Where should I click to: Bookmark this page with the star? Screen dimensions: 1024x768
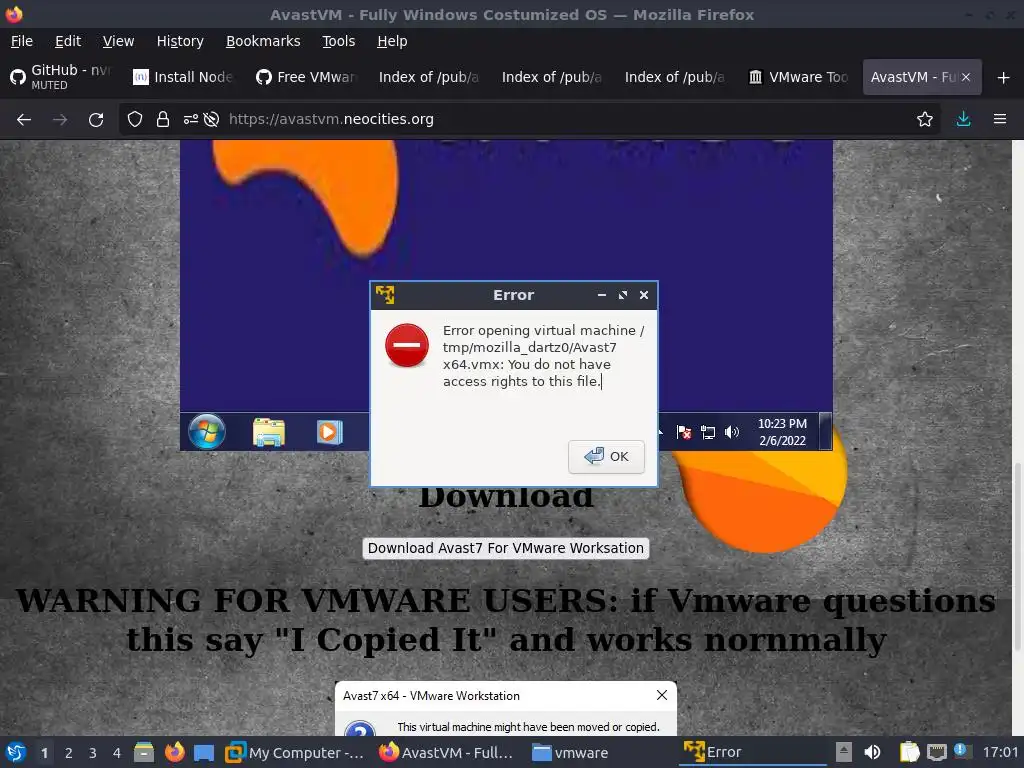[x=925, y=119]
